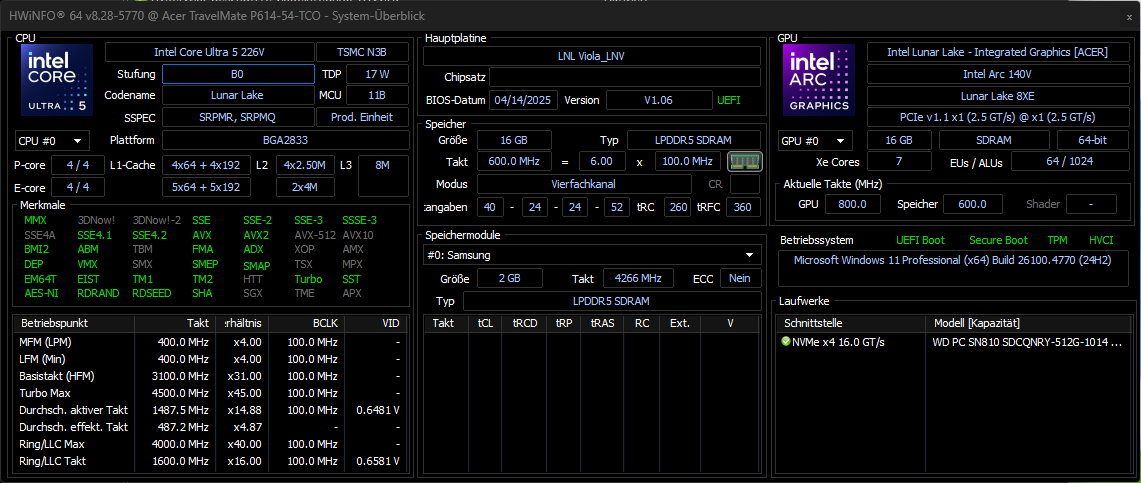Click the tRAS column header
The height and width of the screenshot is (483, 1141).
click(602, 323)
